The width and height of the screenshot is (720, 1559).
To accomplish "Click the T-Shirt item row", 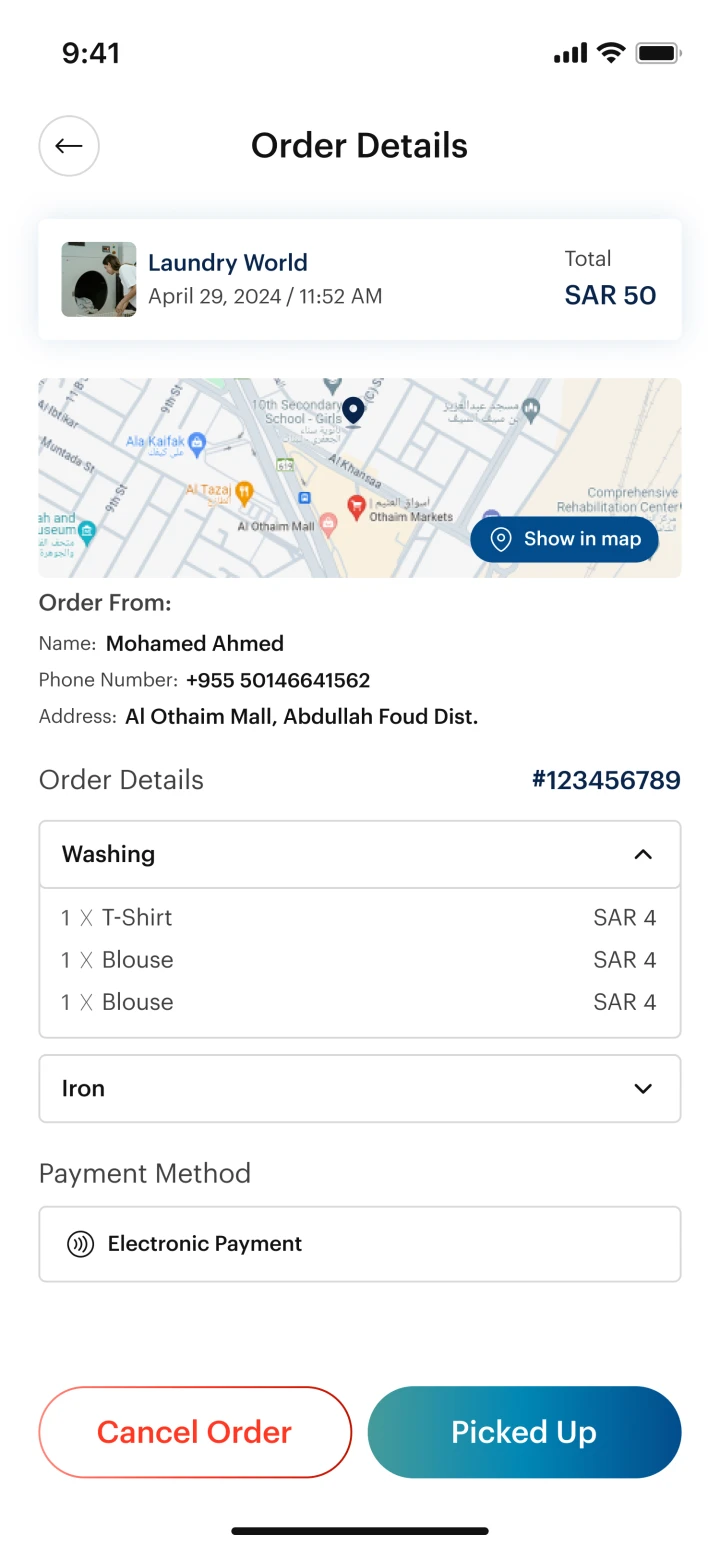I will coord(358,917).
